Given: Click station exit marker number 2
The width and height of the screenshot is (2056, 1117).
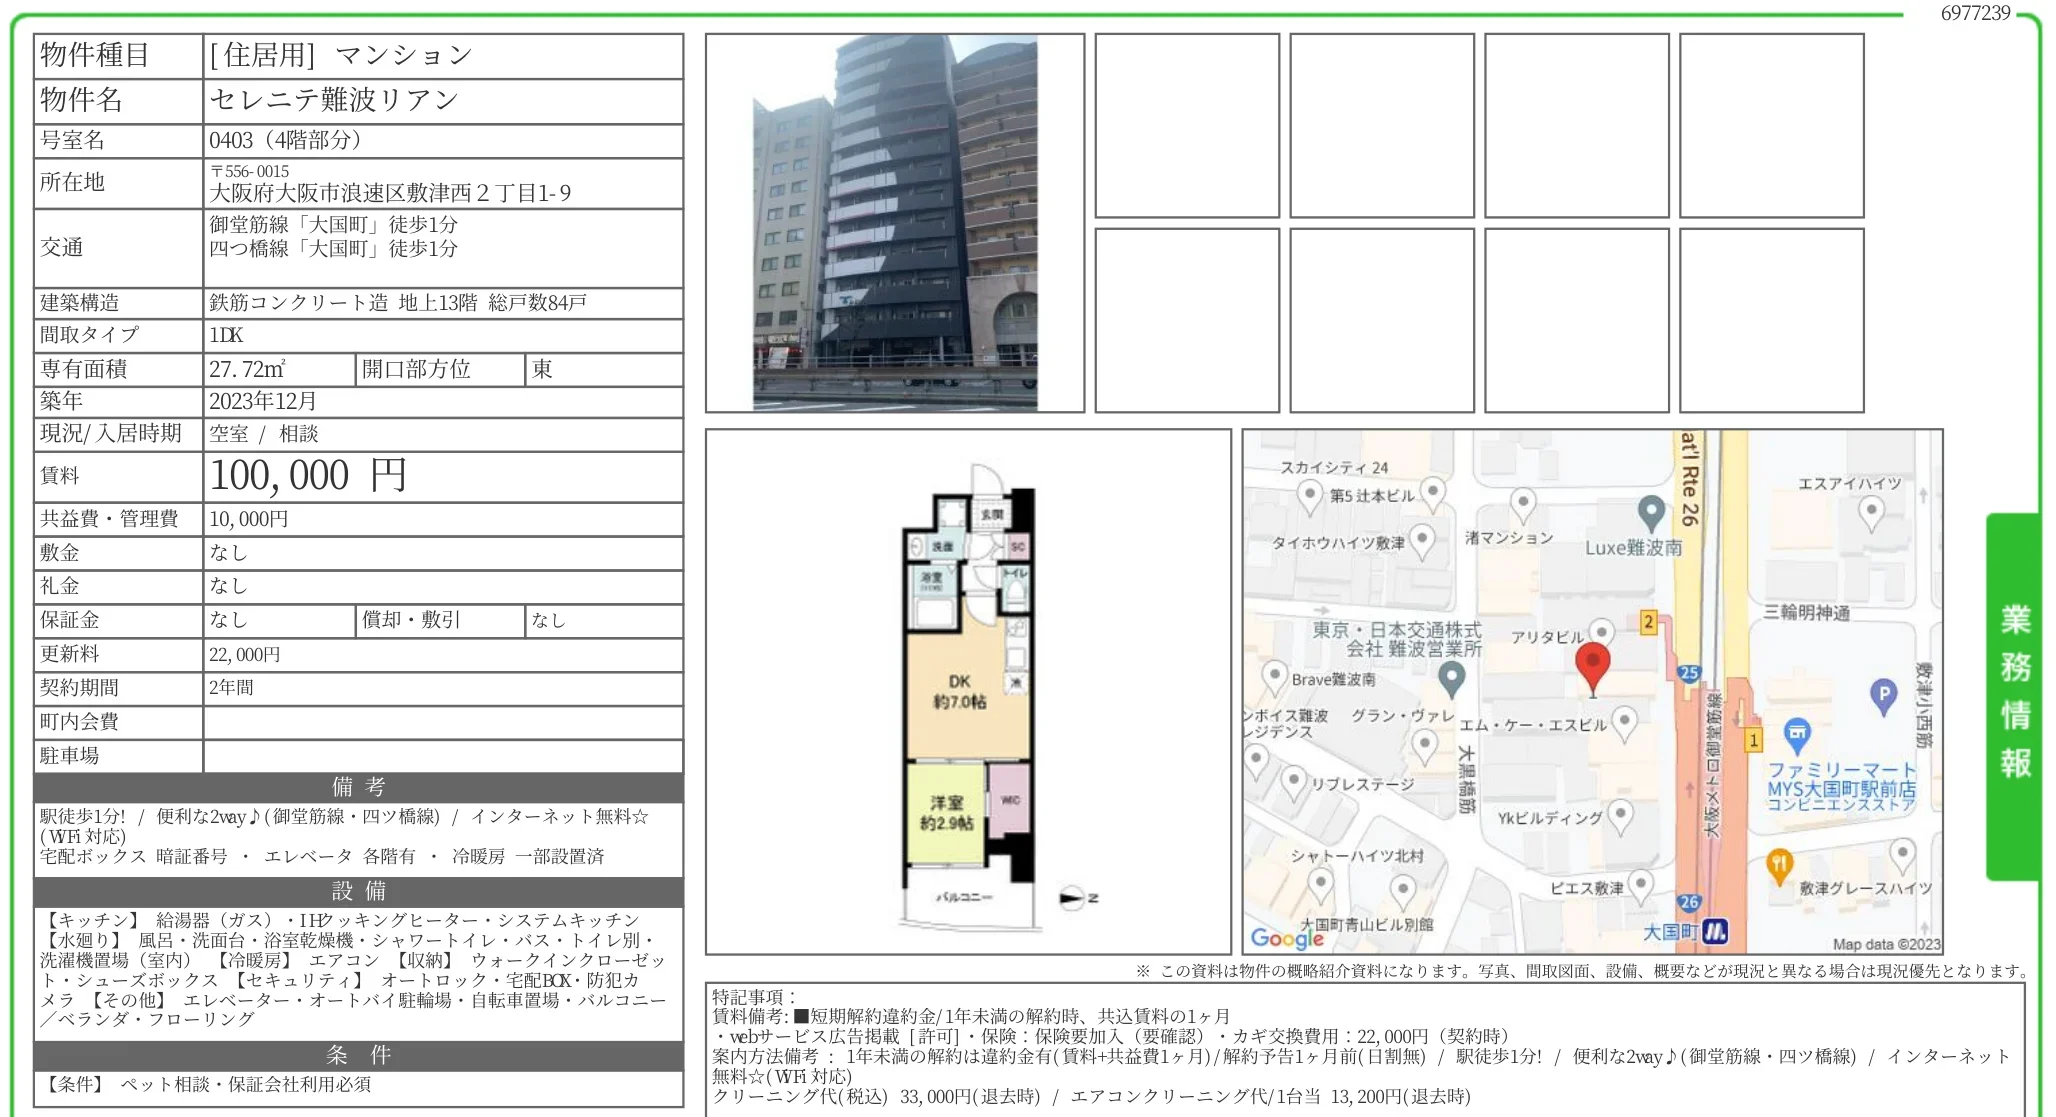Looking at the screenshot, I should click(1650, 622).
